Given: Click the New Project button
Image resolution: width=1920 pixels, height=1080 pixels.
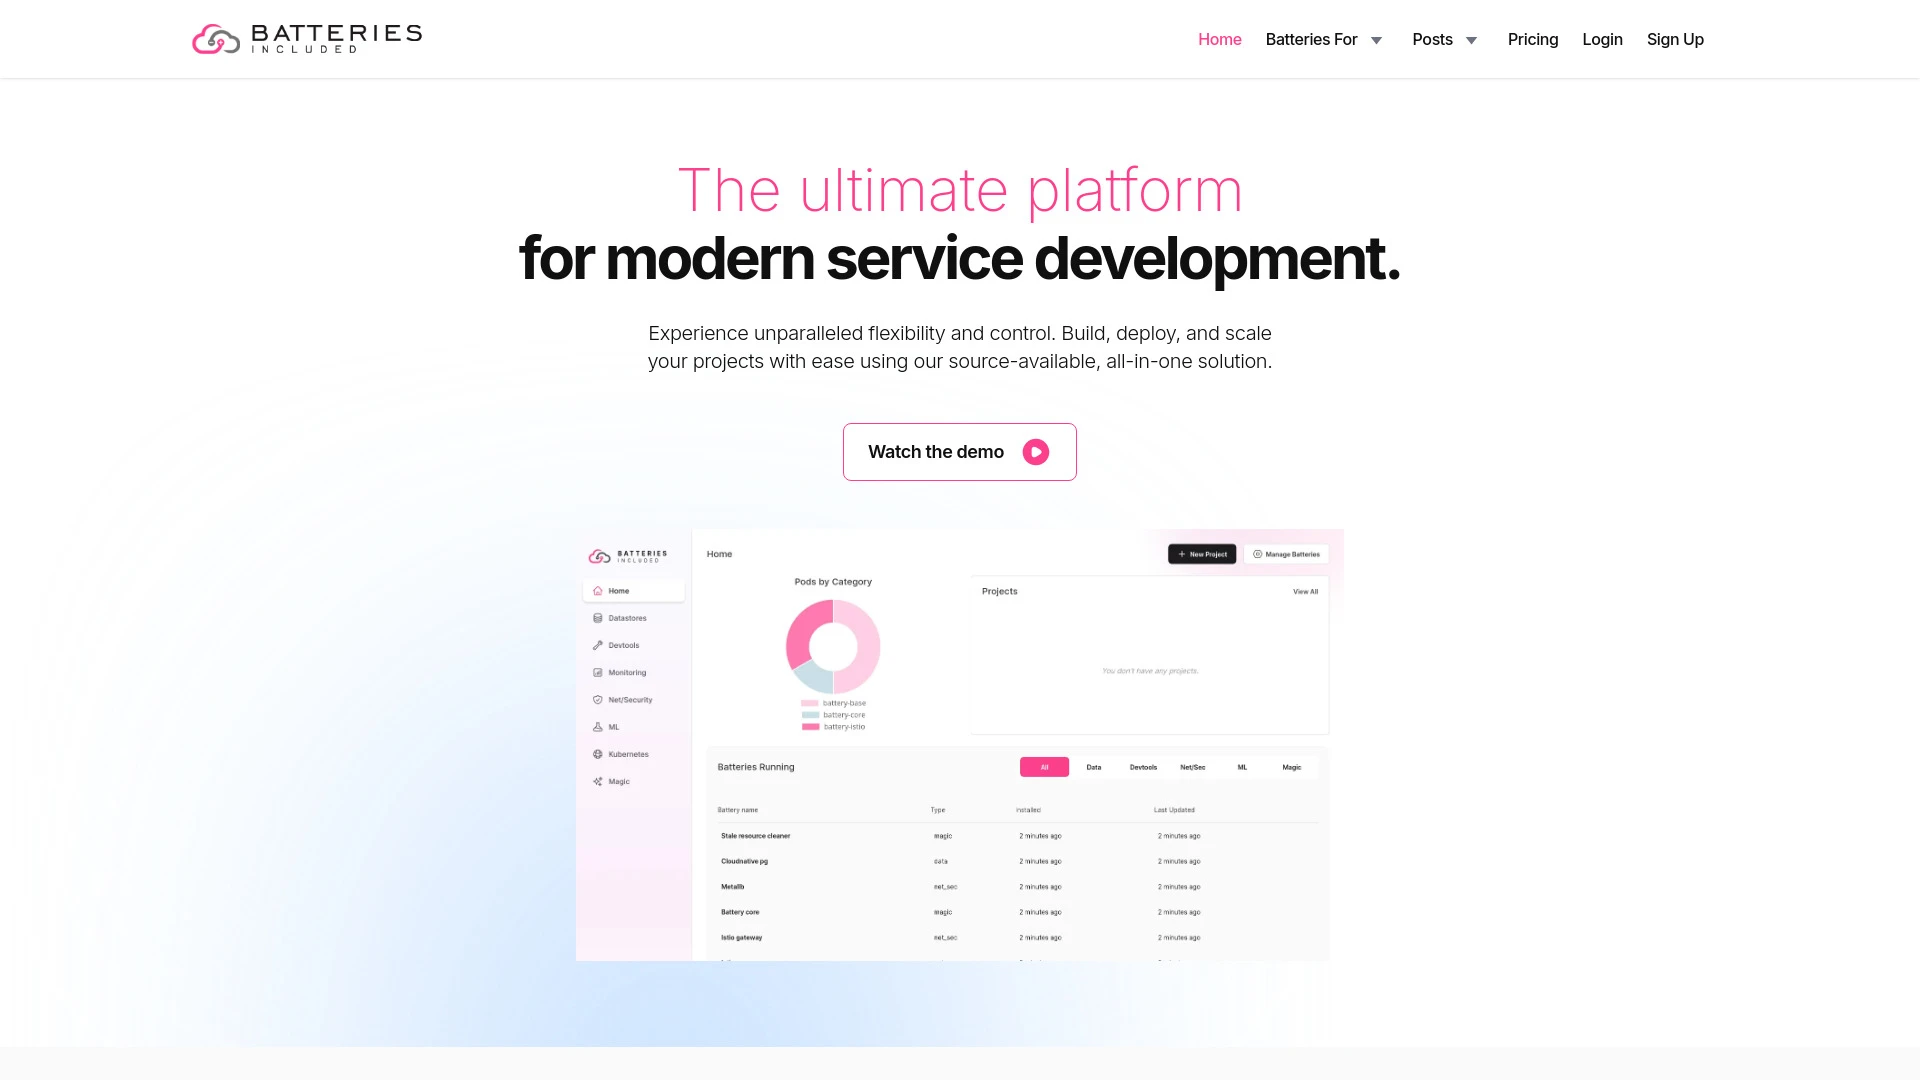Looking at the screenshot, I should (x=1201, y=554).
